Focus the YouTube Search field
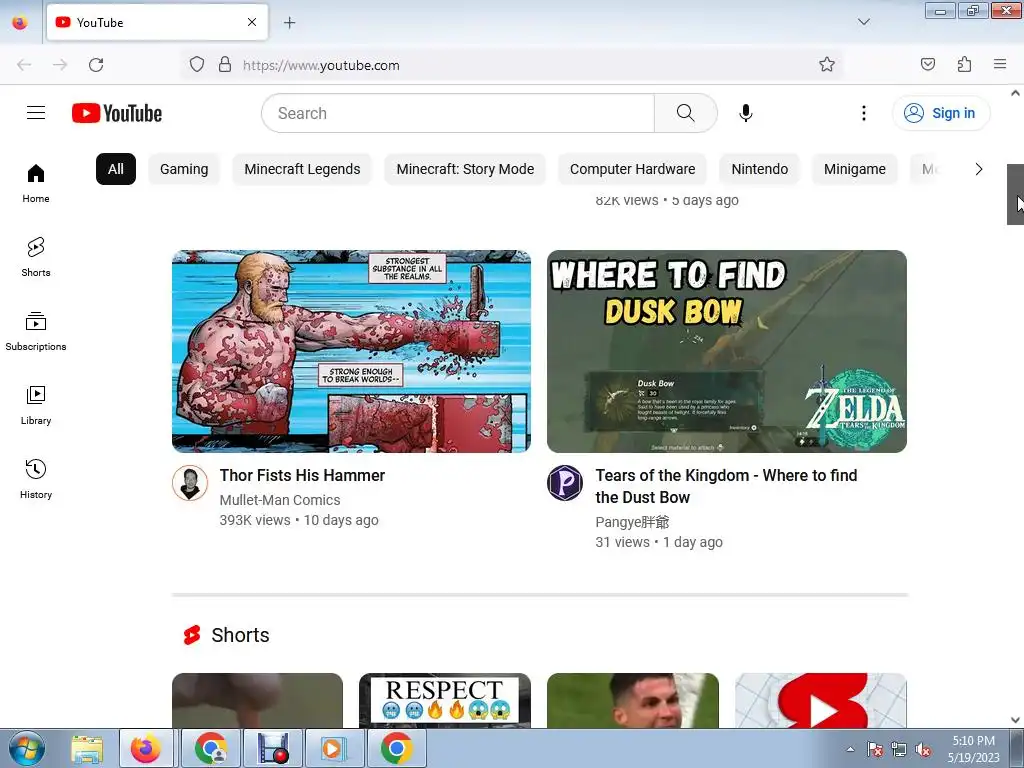 458,113
